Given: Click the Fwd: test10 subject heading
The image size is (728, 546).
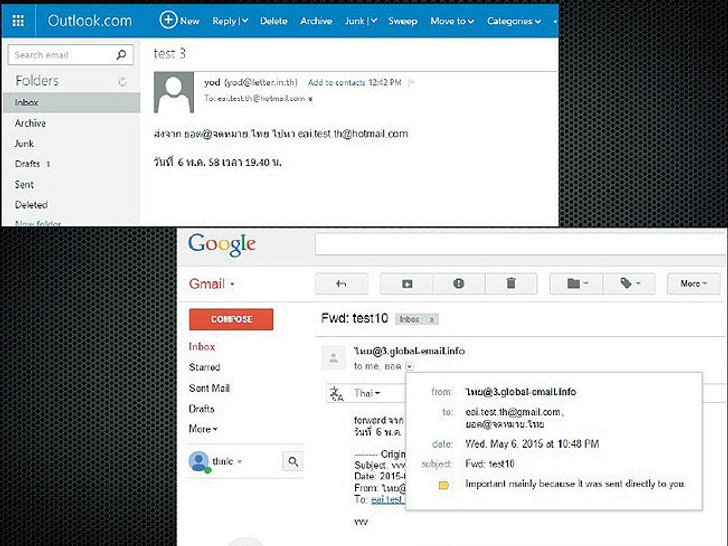Looking at the screenshot, I should point(355,318).
